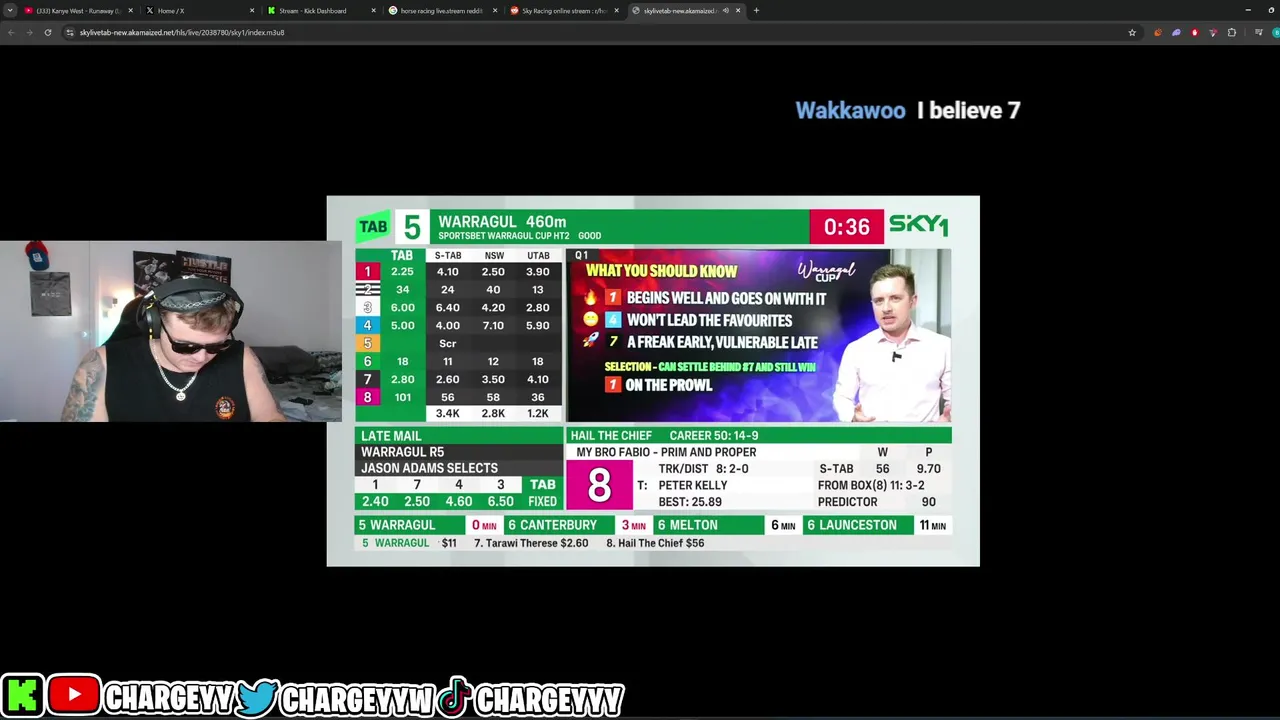Open a new browser tab

click(x=756, y=10)
